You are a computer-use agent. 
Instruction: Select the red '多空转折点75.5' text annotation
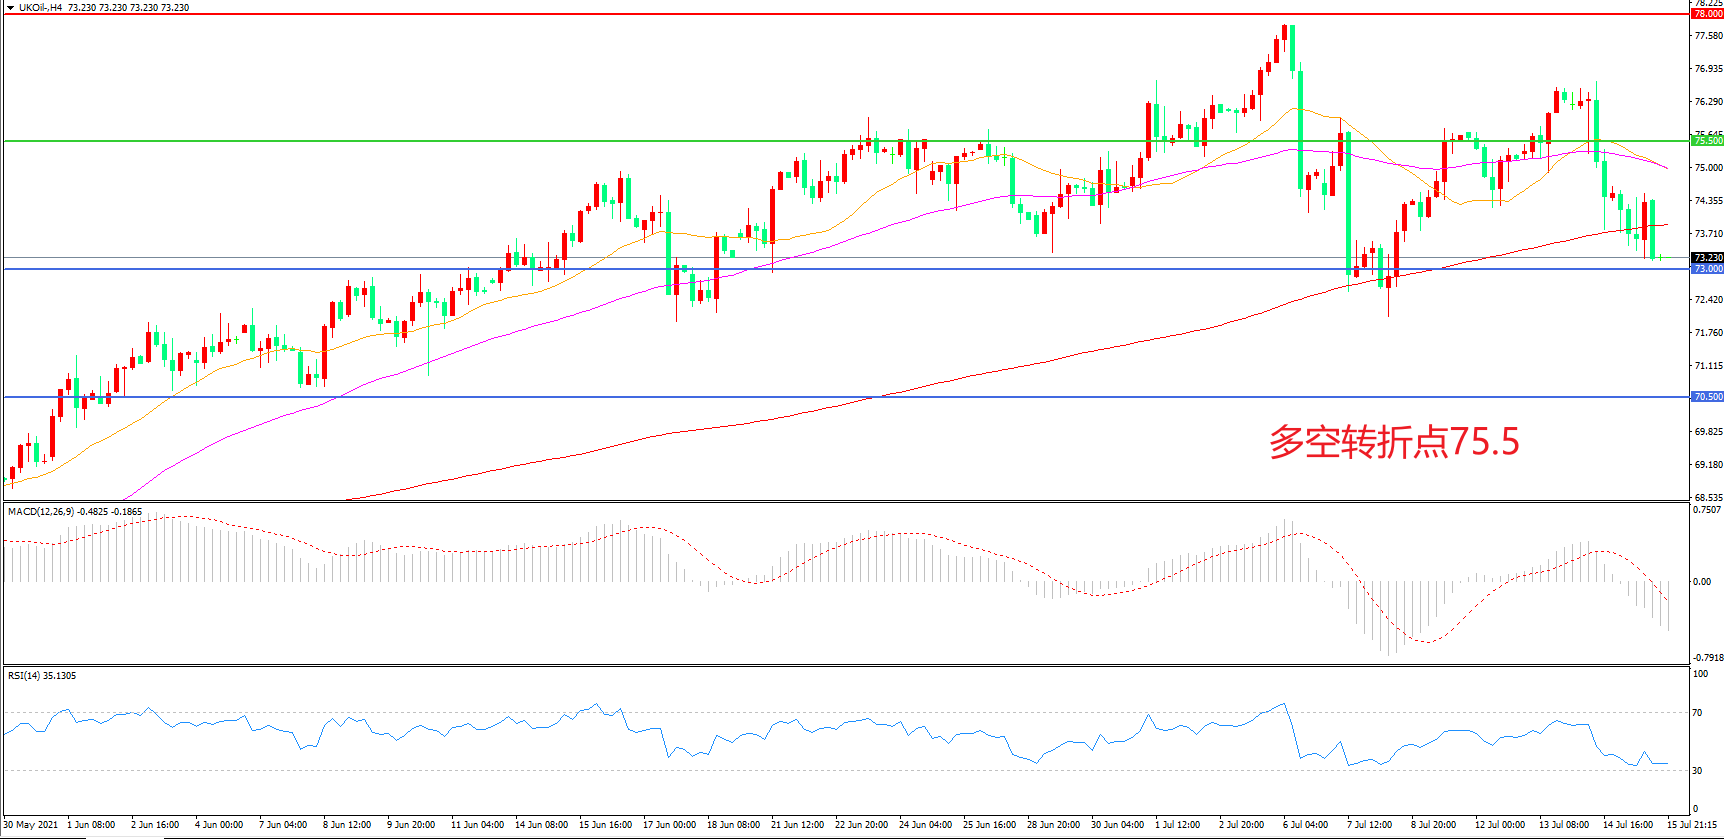[x=1394, y=441]
